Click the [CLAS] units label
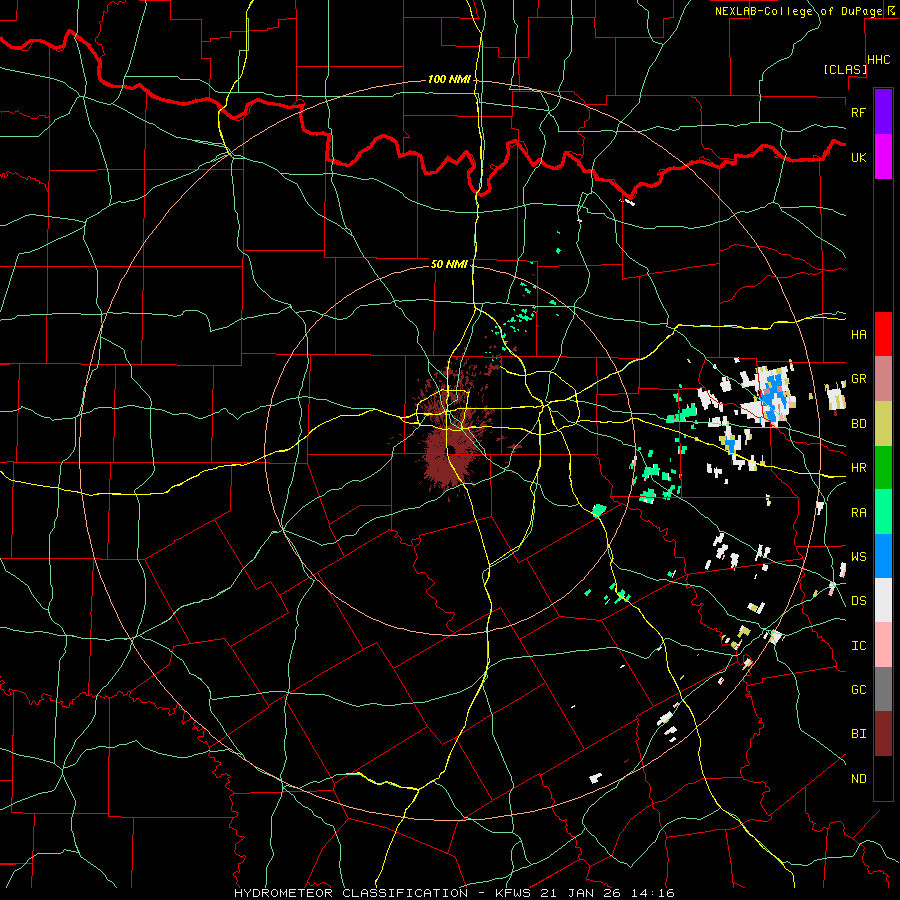 [x=845, y=70]
